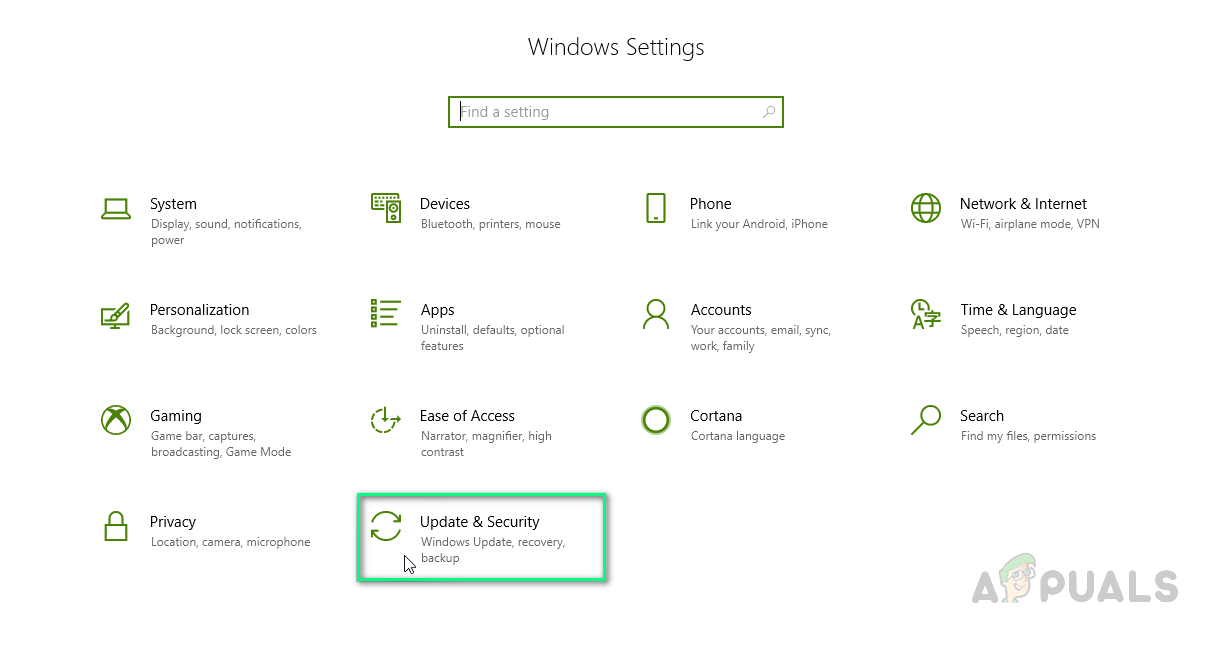Click 'Game bar, captures, broadcasting, Game Mode' text
This screenshot has height=647, width=1219.
[x=221, y=444]
